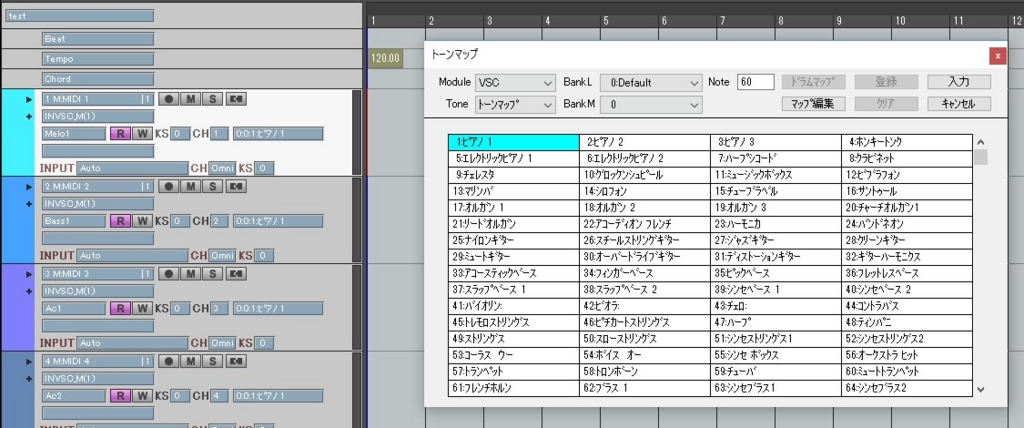Open the Tone dropdown in tone map dialog
This screenshot has height=428, width=1024.
point(515,104)
